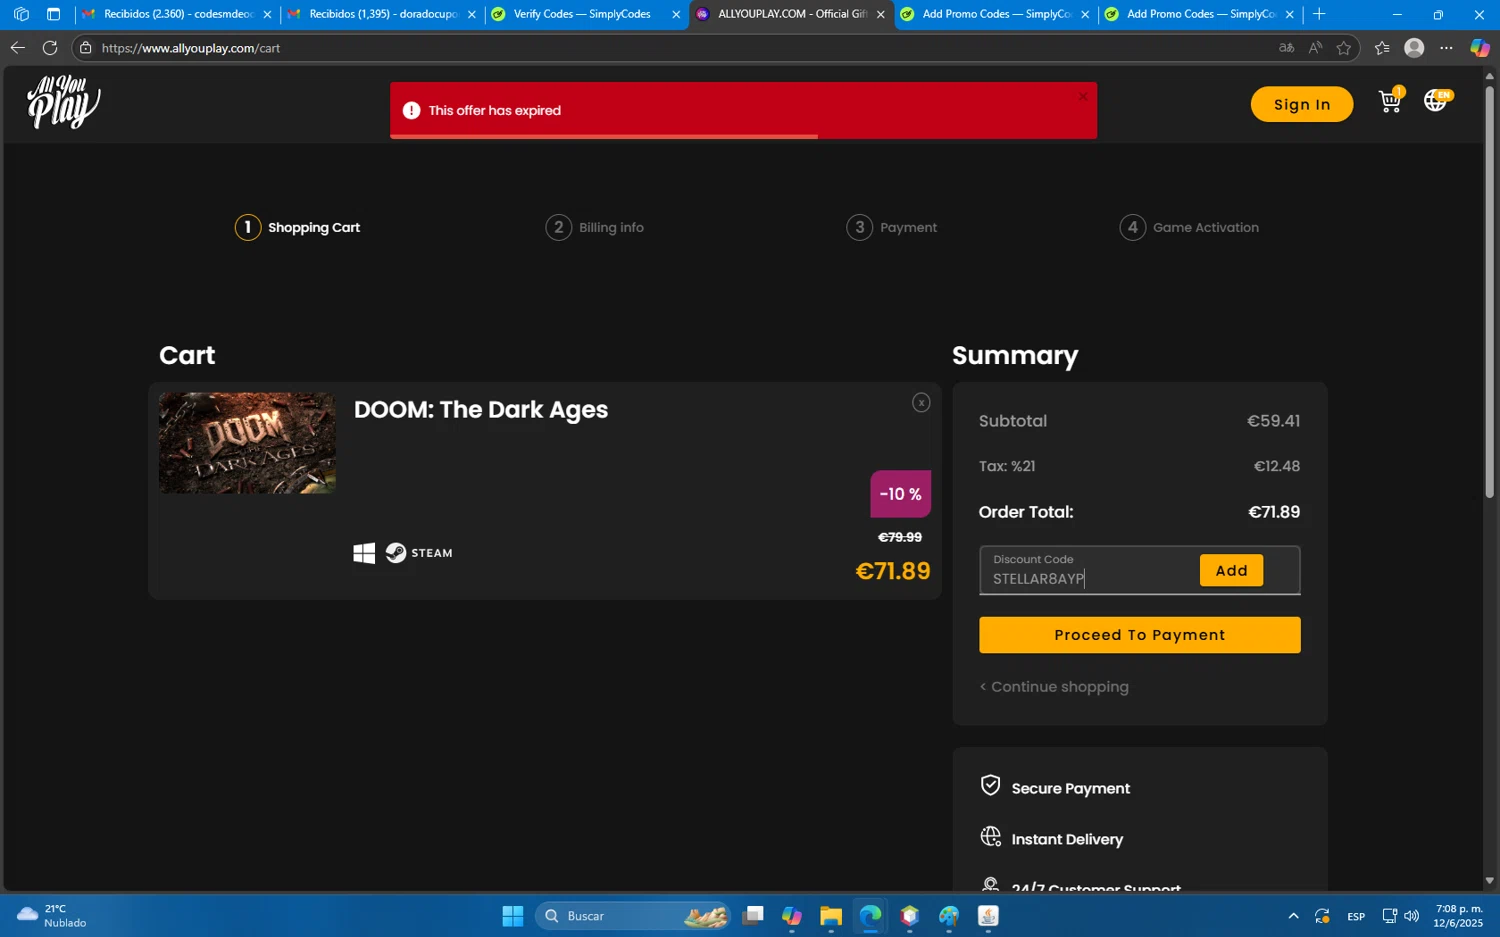Viewport: 1500px width, 937px height.
Task: Open the language globe selector
Action: click(x=1436, y=100)
